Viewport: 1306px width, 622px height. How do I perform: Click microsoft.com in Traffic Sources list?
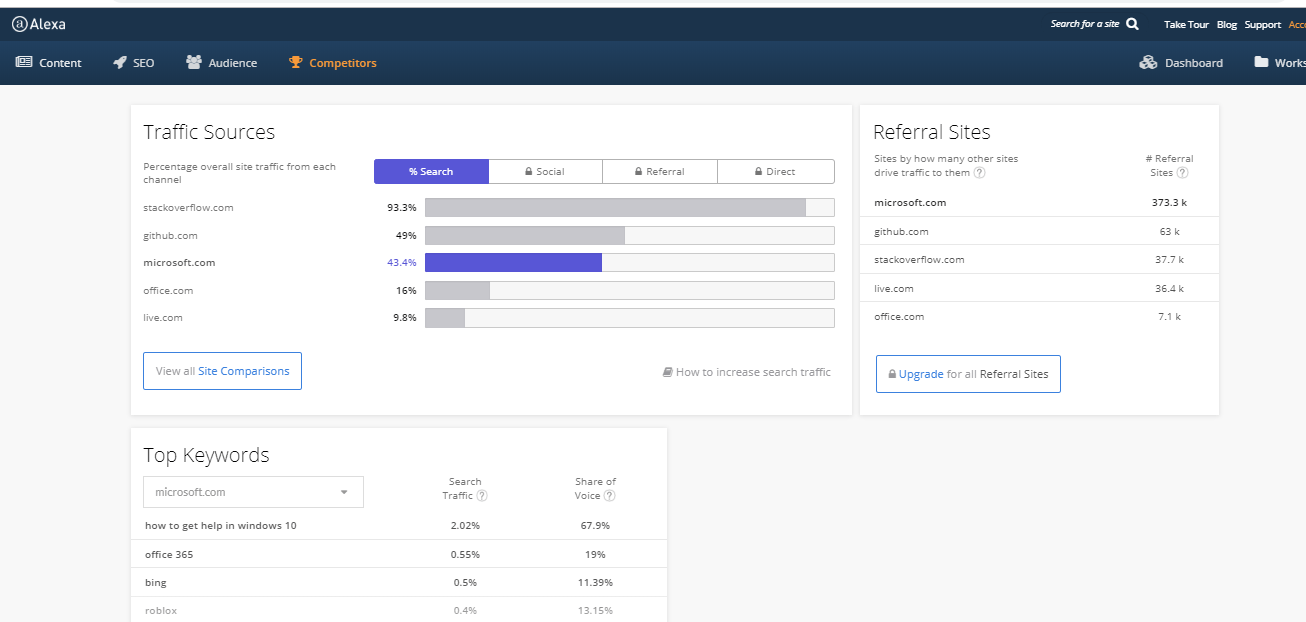(x=179, y=263)
